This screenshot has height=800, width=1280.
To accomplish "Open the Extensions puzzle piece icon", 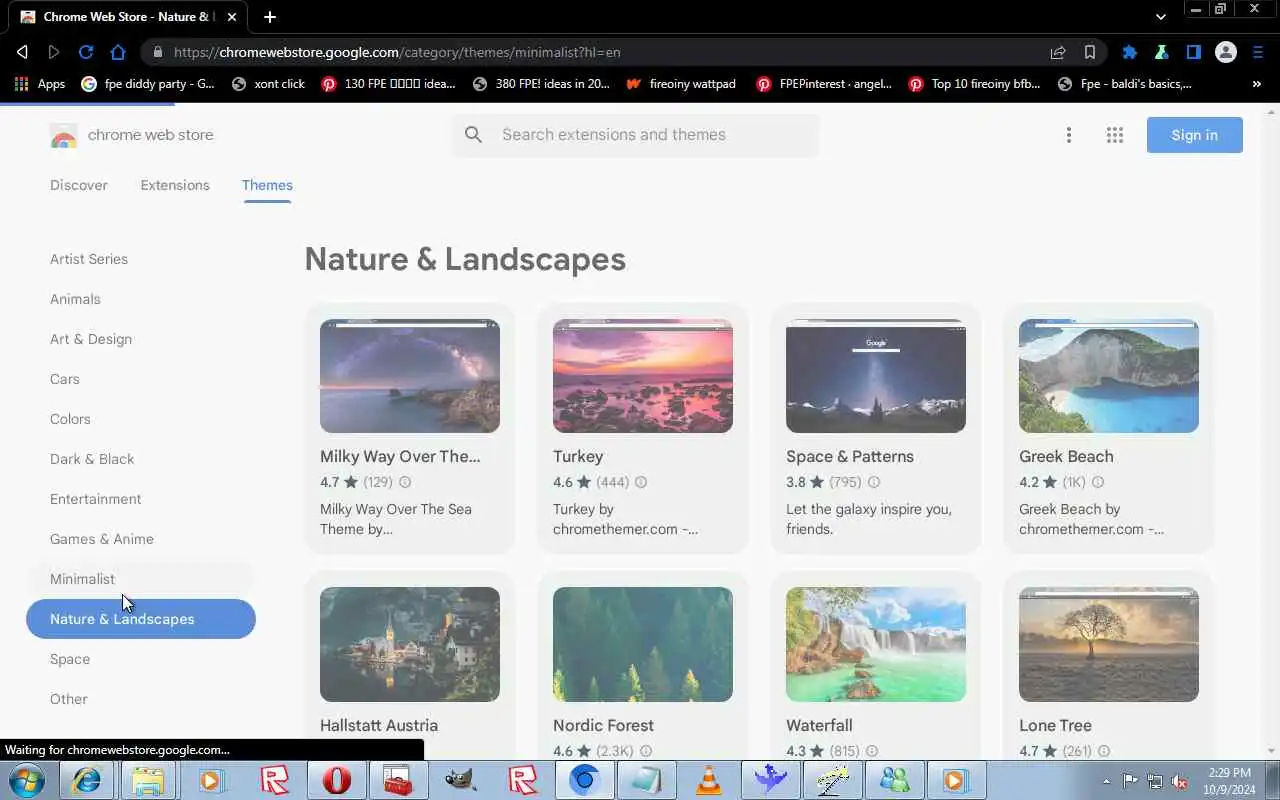I will pos(1129,52).
